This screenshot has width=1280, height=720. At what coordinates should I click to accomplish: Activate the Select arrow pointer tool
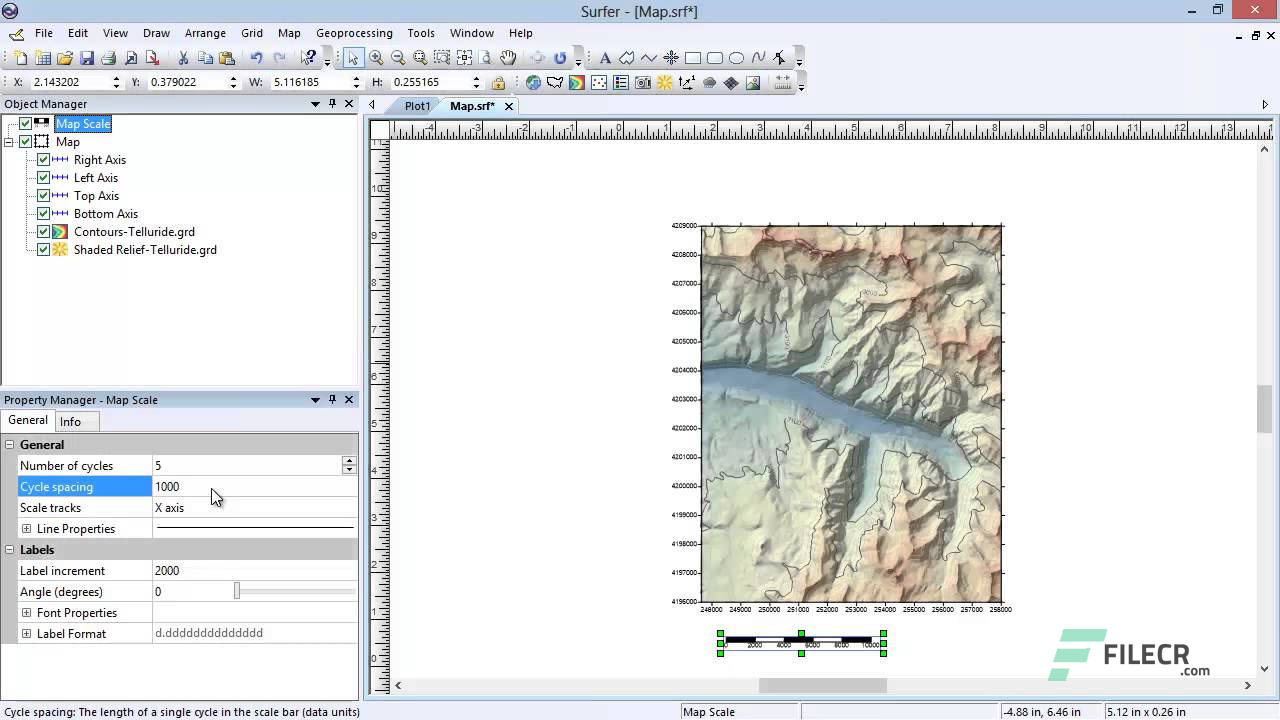353,58
